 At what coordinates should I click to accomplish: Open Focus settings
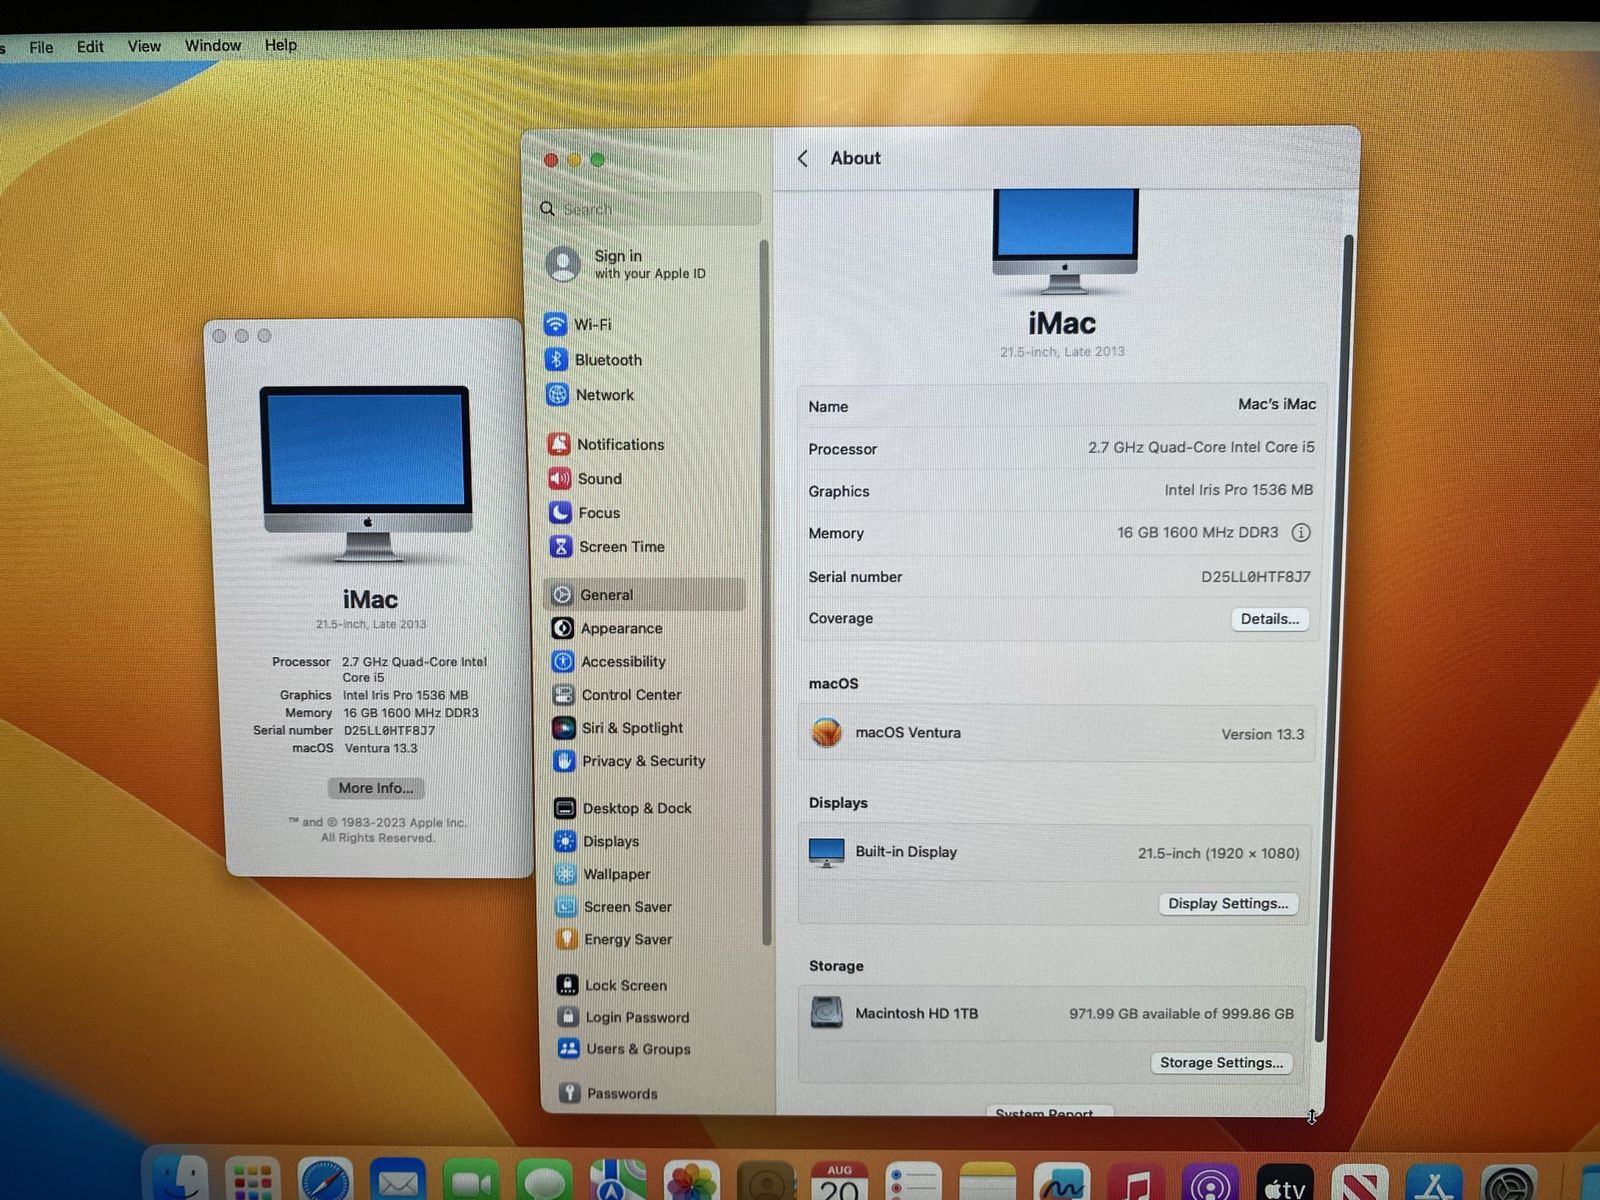point(585,512)
